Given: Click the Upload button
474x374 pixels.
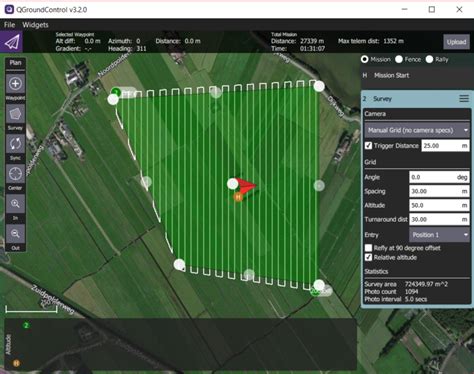Looking at the screenshot, I should coord(456,42).
